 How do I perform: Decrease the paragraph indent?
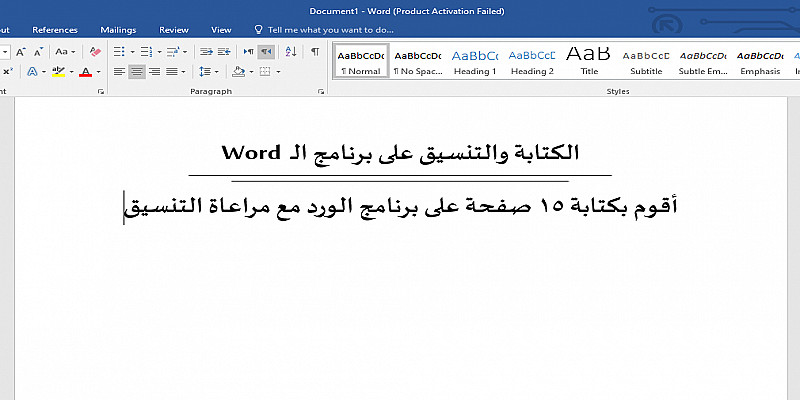206,52
